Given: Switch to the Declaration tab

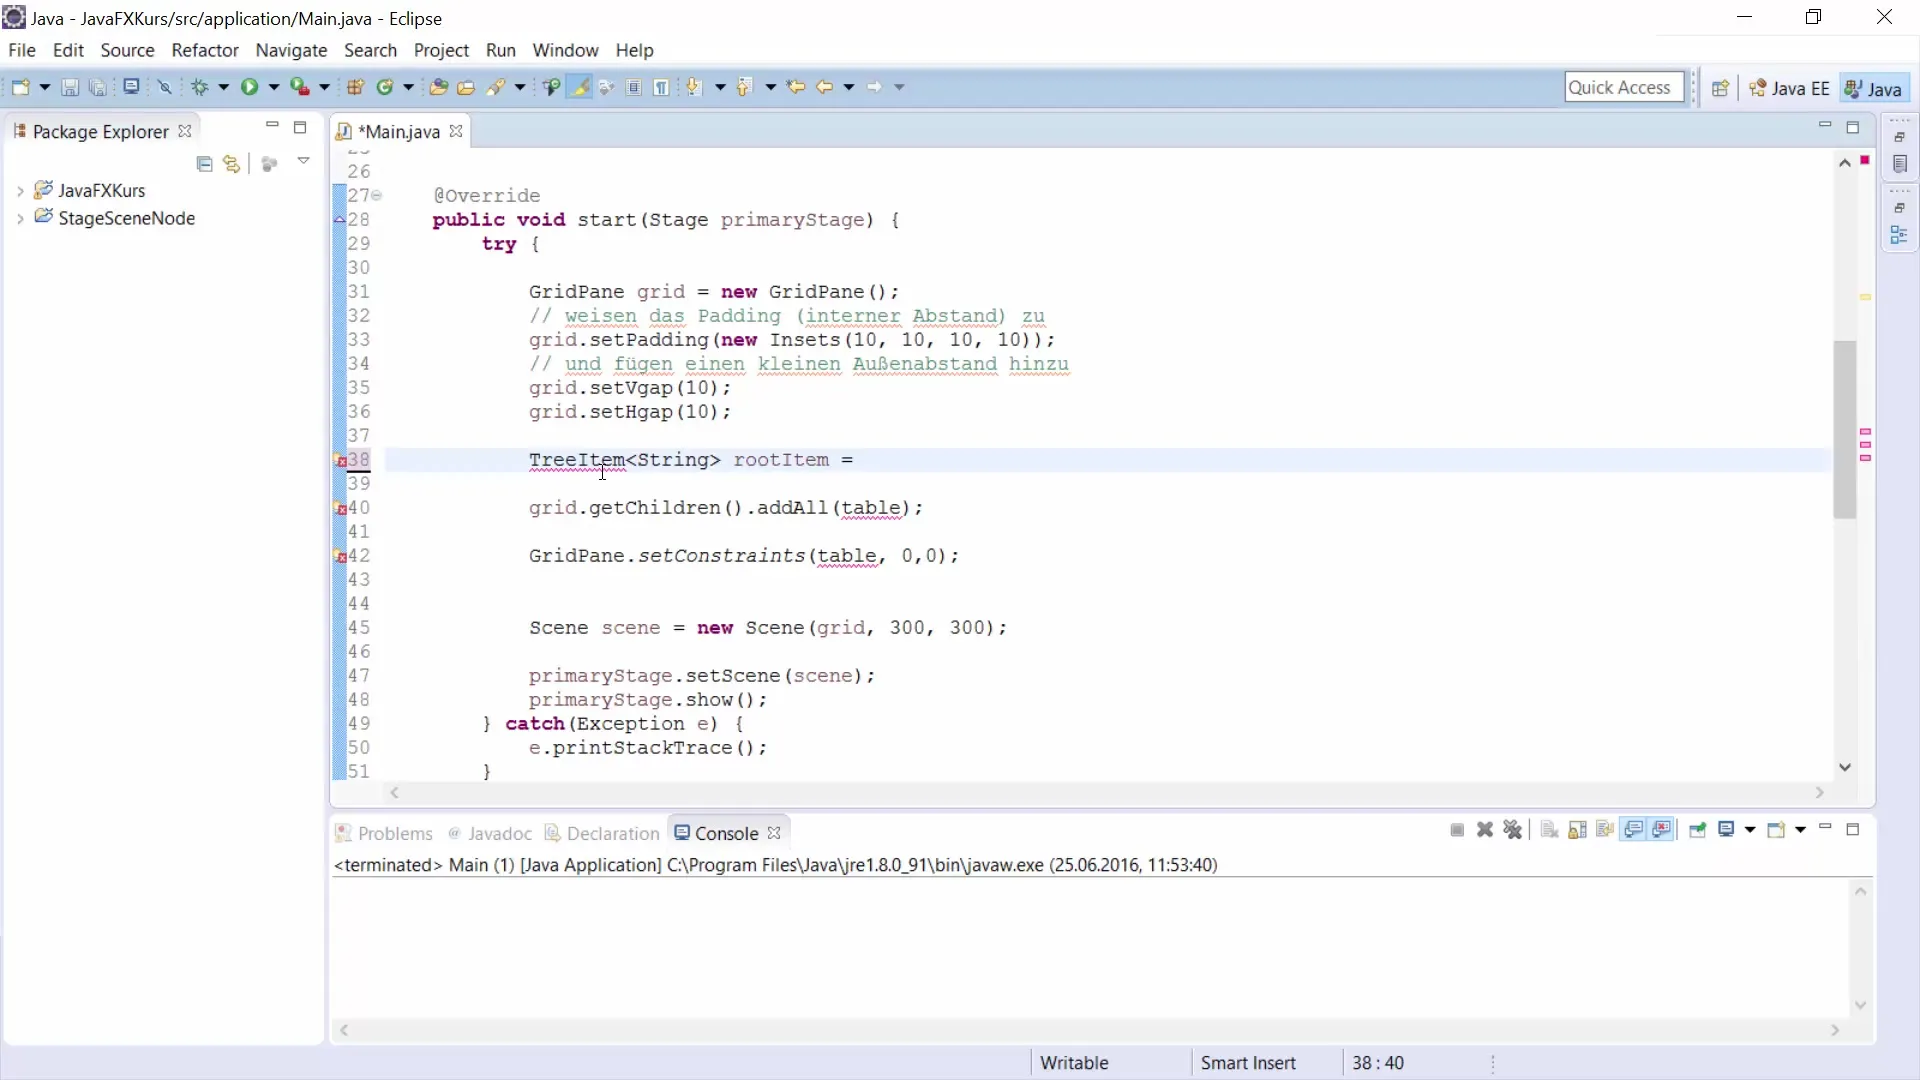Looking at the screenshot, I should 602,833.
